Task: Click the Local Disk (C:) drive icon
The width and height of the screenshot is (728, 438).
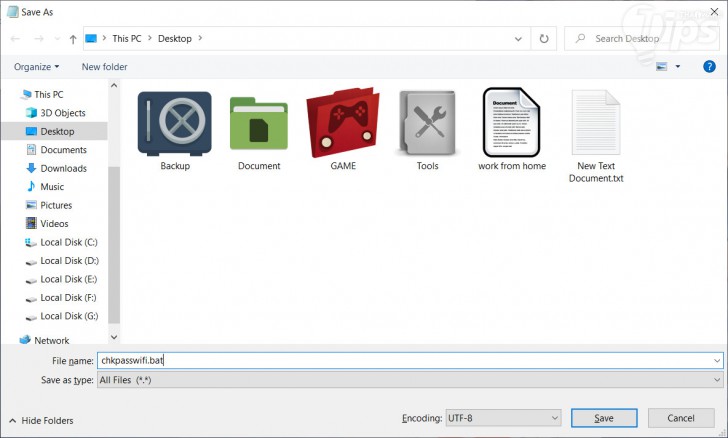Action: tap(31, 242)
